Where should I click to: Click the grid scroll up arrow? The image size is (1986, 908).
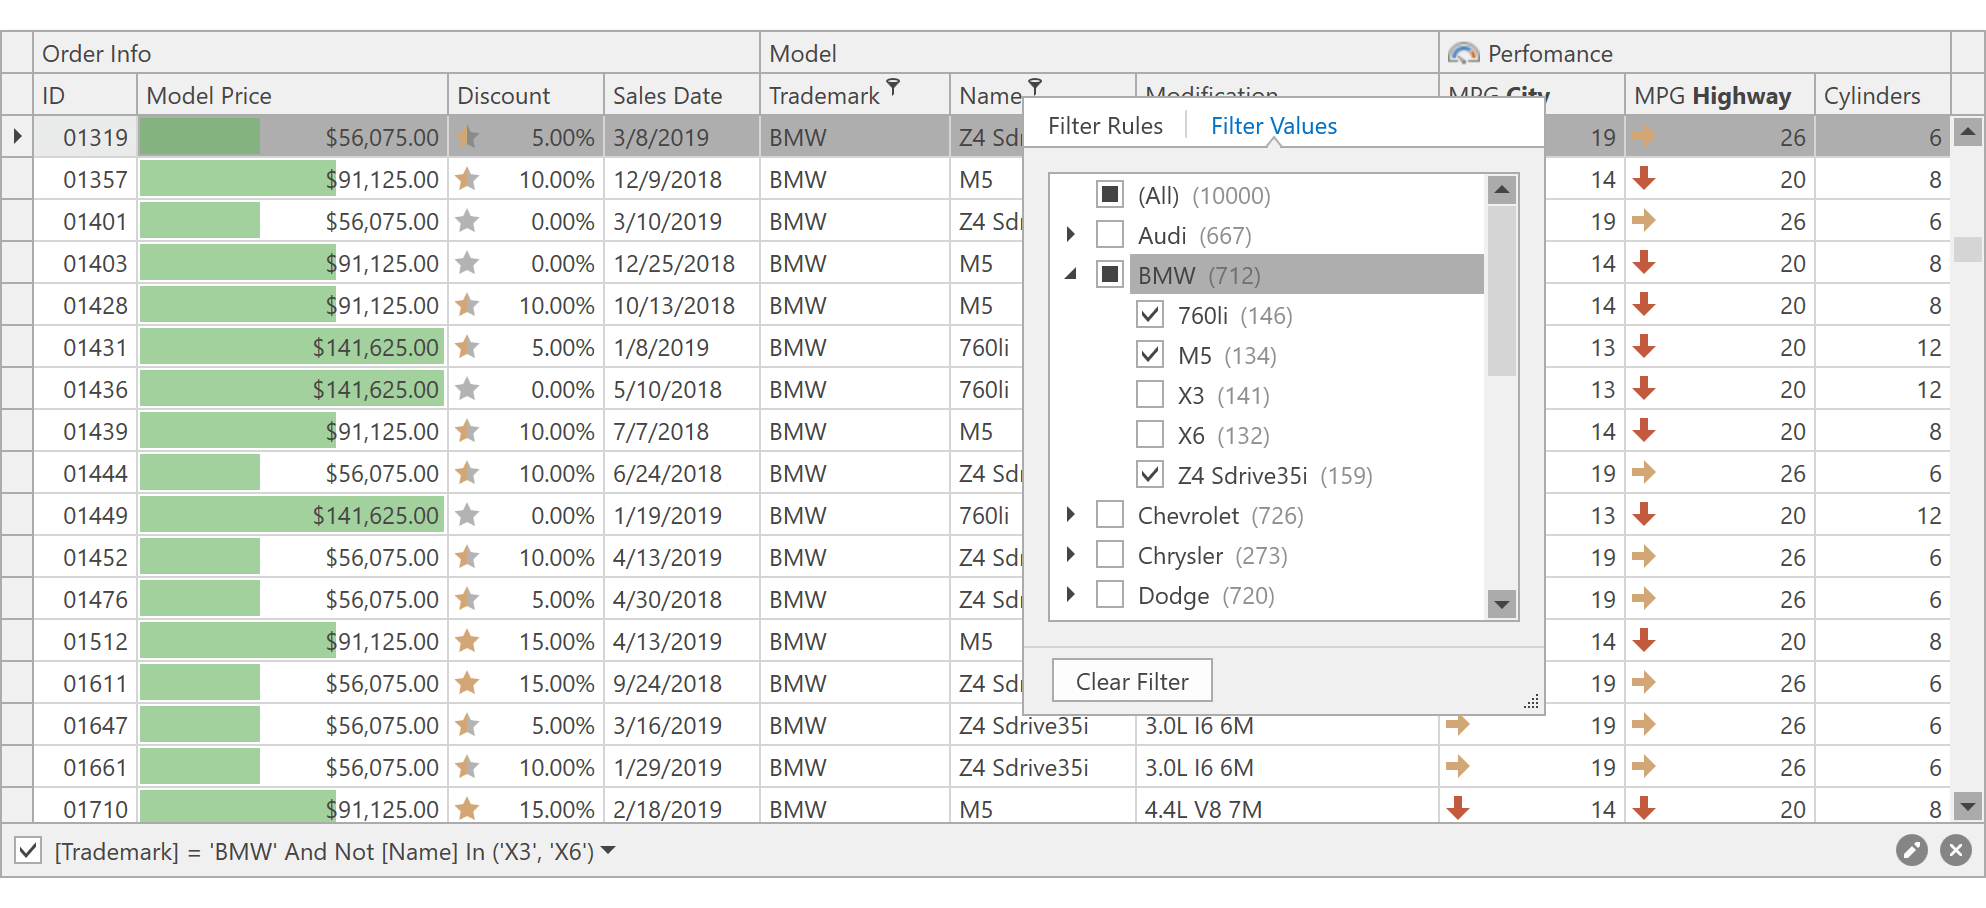tap(1967, 132)
